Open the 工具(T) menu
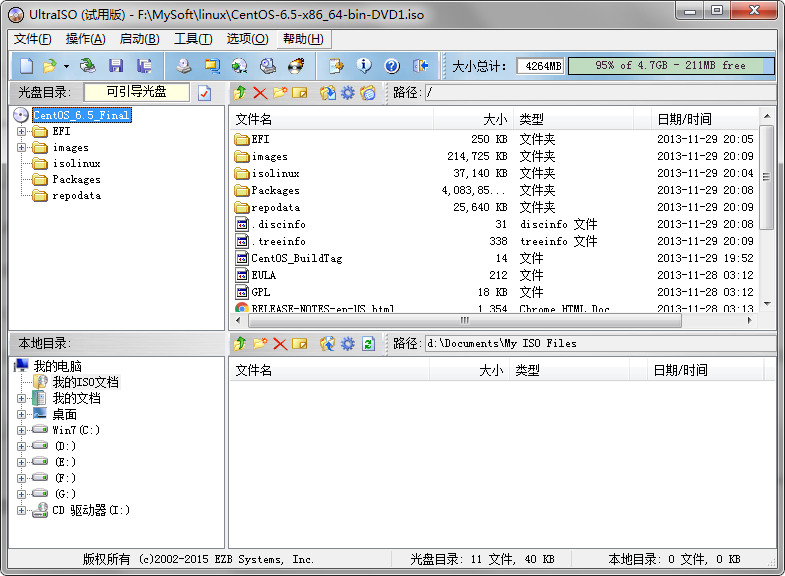785x576 pixels. click(193, 39)
